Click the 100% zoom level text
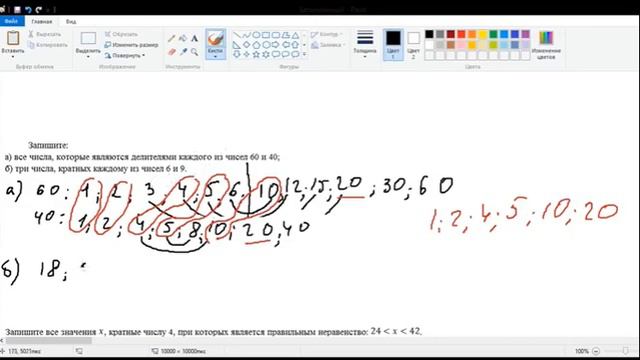The image size is (640, 360). pyautogui.click(x=581, y=351)
